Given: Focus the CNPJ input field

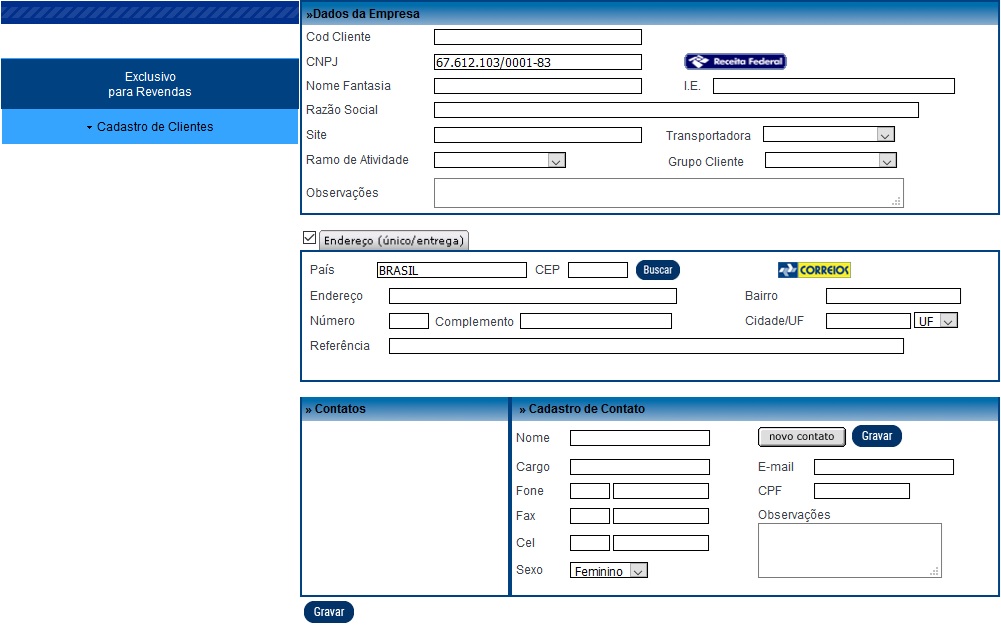Looking at the screenshot, I should tap(537, 62).
